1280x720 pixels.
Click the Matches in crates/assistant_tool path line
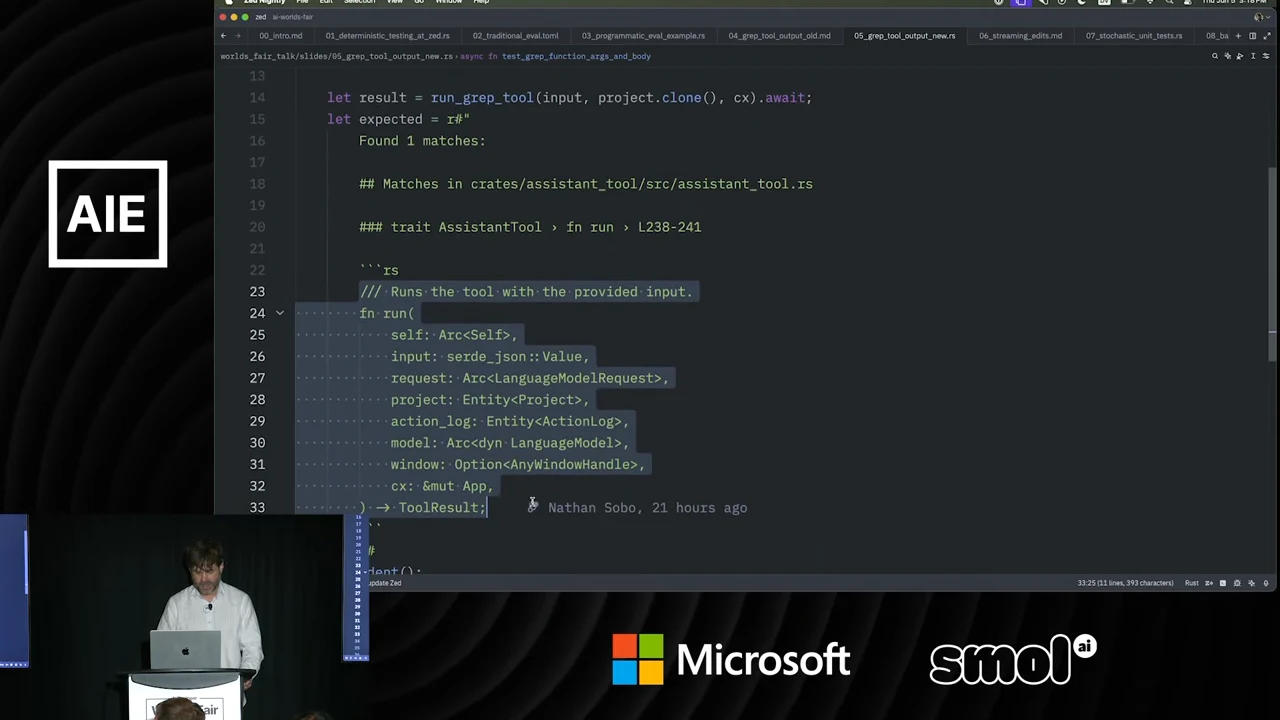586,184
